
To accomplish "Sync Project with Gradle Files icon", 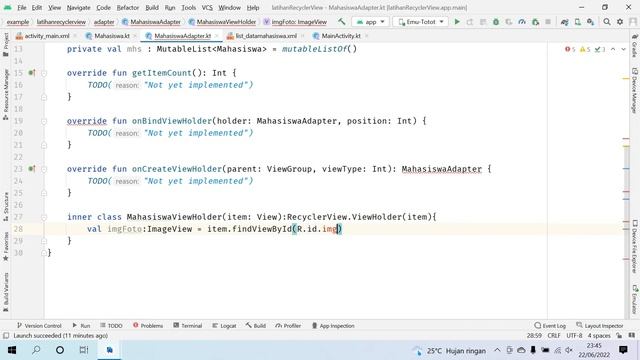I will click(x=564, y=22).
